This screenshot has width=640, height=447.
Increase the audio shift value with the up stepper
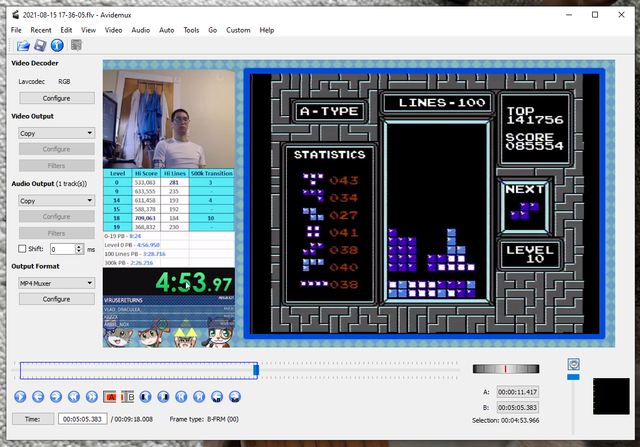coord(79,246)
